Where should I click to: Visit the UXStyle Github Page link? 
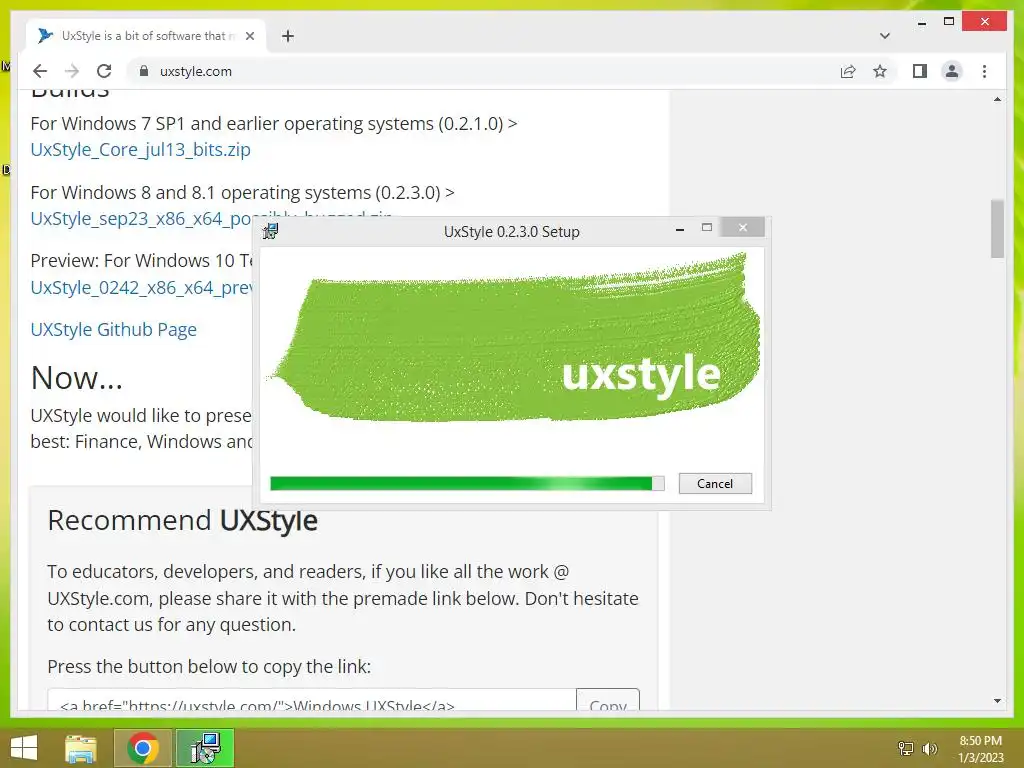point(114,329)
